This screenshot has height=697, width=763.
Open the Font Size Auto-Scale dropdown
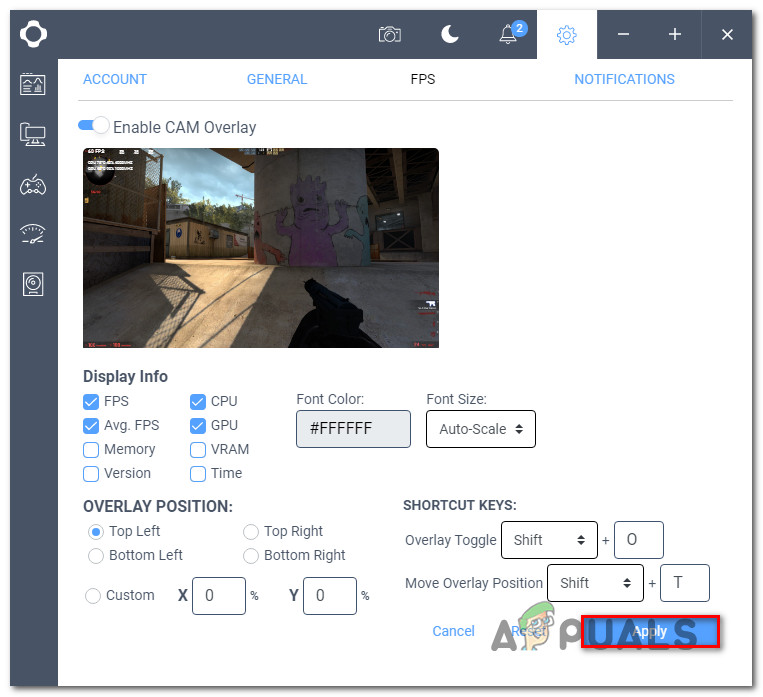tap(481, 429)
